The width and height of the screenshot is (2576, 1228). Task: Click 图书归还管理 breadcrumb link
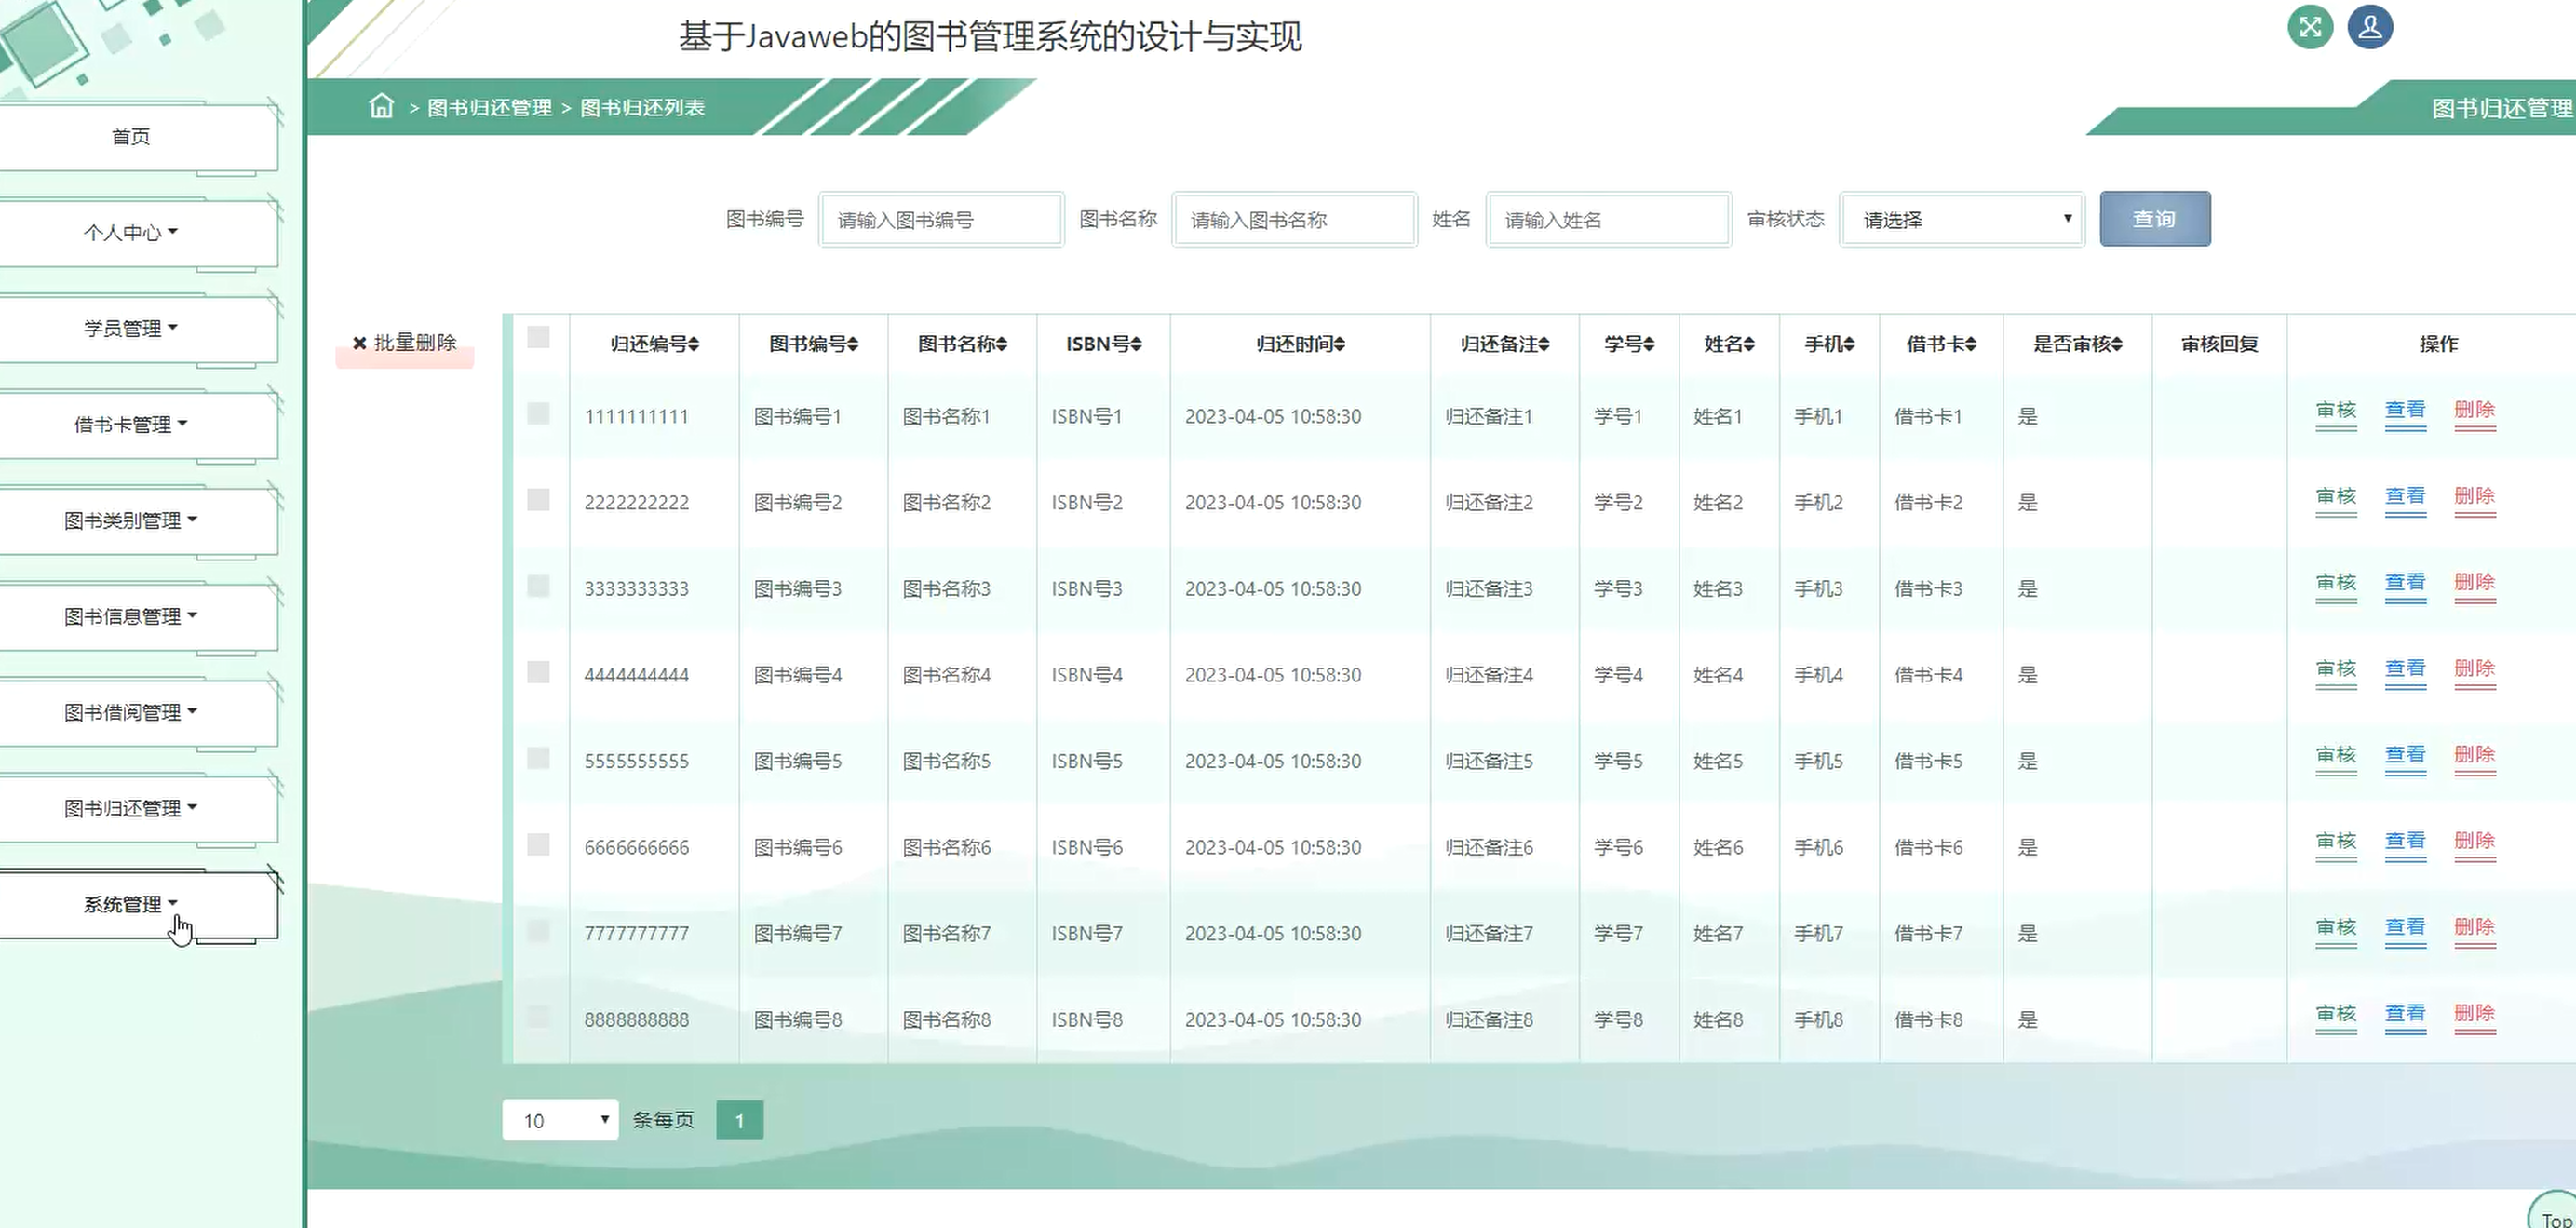(490, 107)
